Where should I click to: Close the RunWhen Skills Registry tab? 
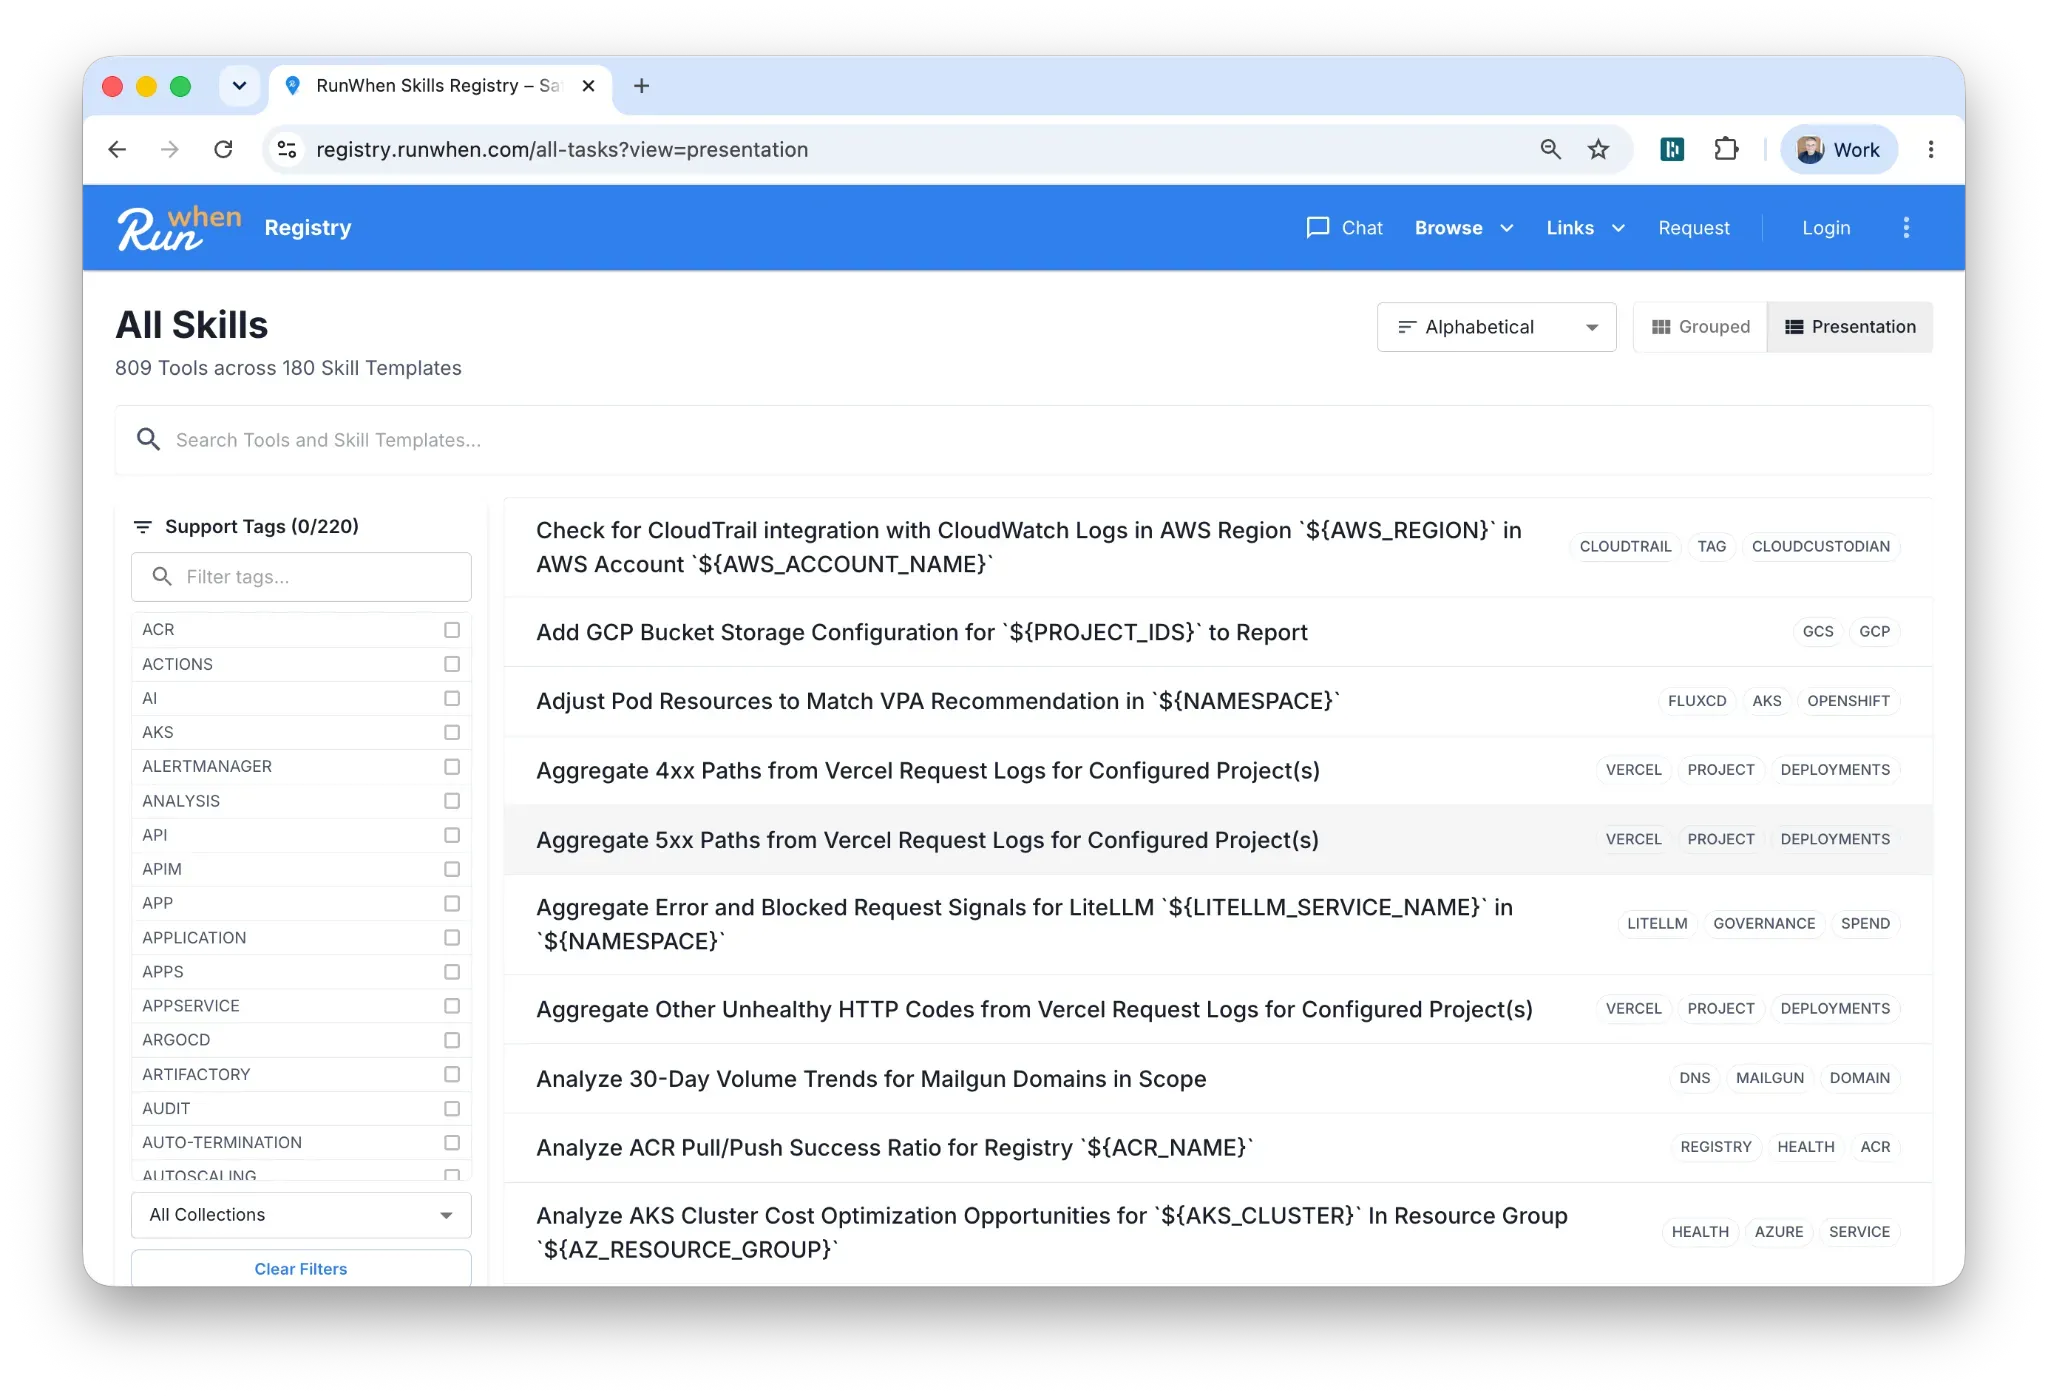coord(589,86)
